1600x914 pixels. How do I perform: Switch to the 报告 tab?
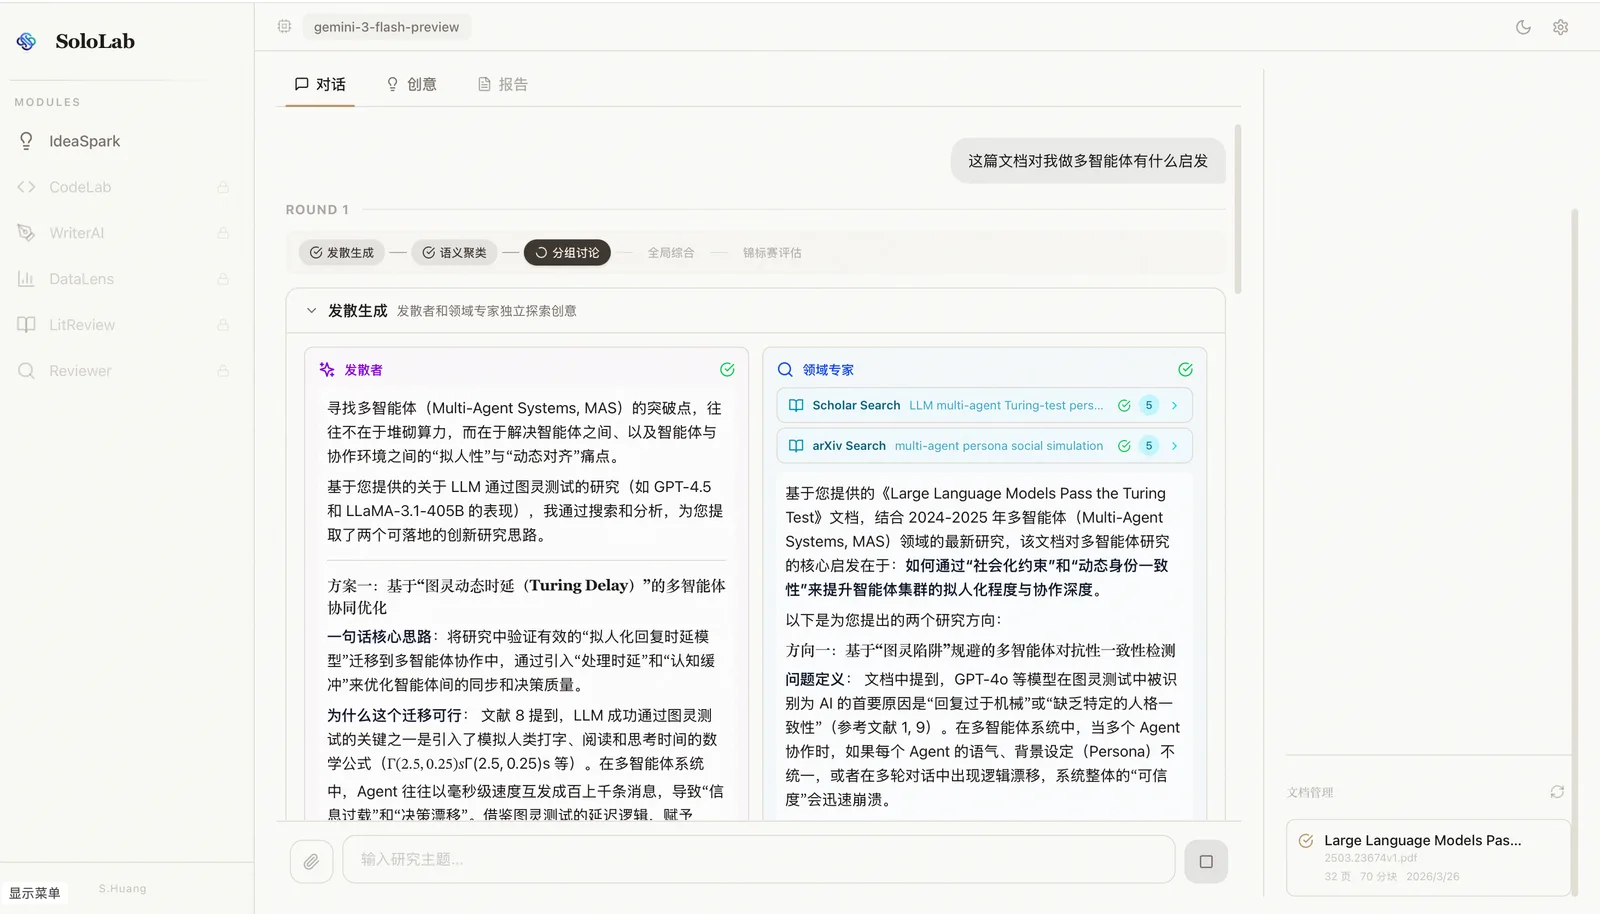point(503,84)
